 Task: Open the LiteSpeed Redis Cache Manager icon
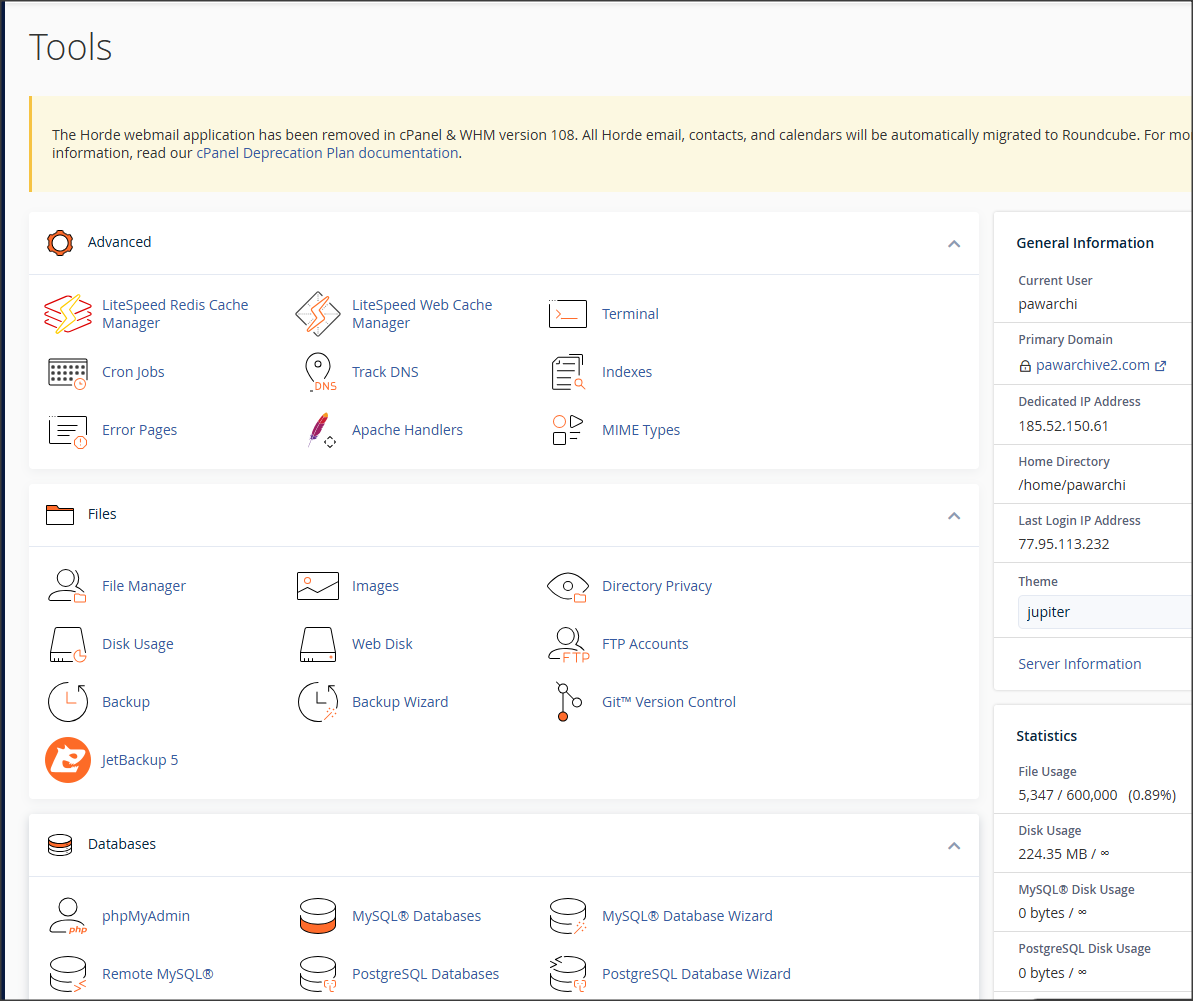(67, 314)
